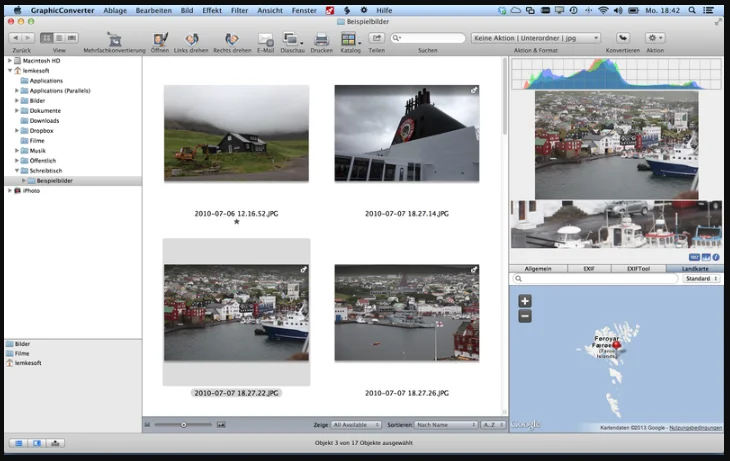This screenshot has width=730, height=461.
Task: Send image via E-Mail icon
Action: click(x=265, y=40)
